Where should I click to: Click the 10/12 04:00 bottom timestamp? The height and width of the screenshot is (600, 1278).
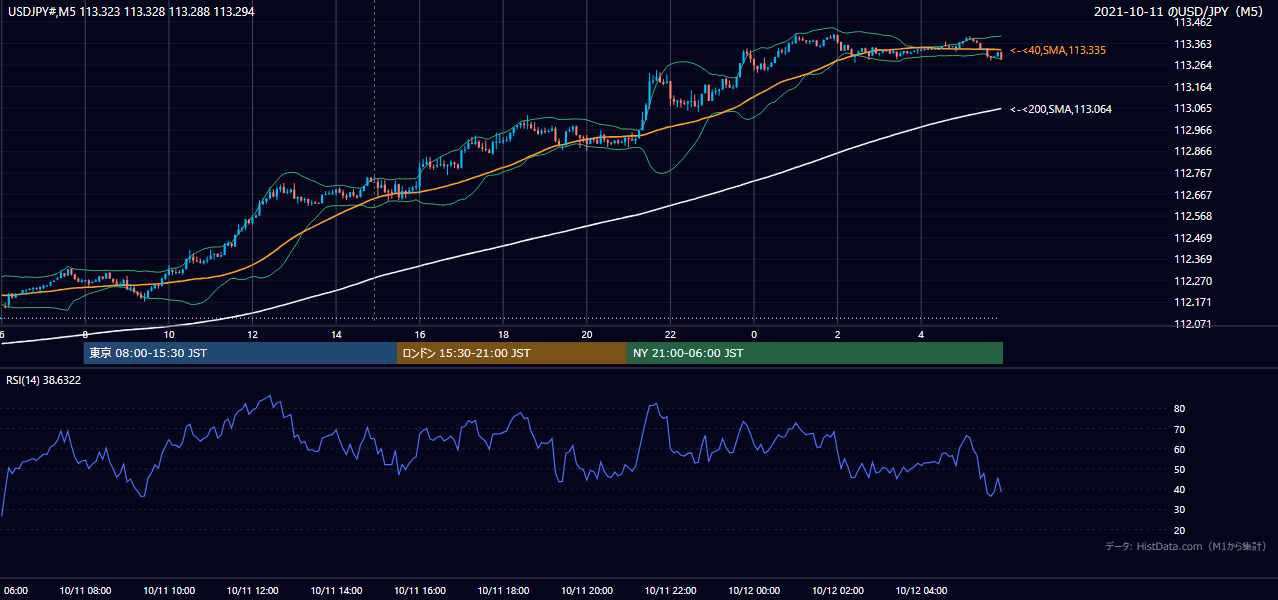921,591
